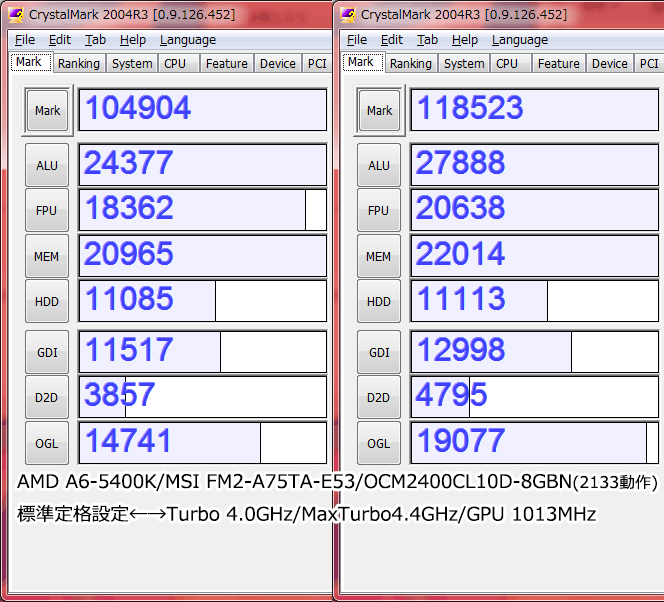The height and width of the screenshot is (602, 664).
Task: Switch to System tab in right window
Action: (x=464, y=64)
